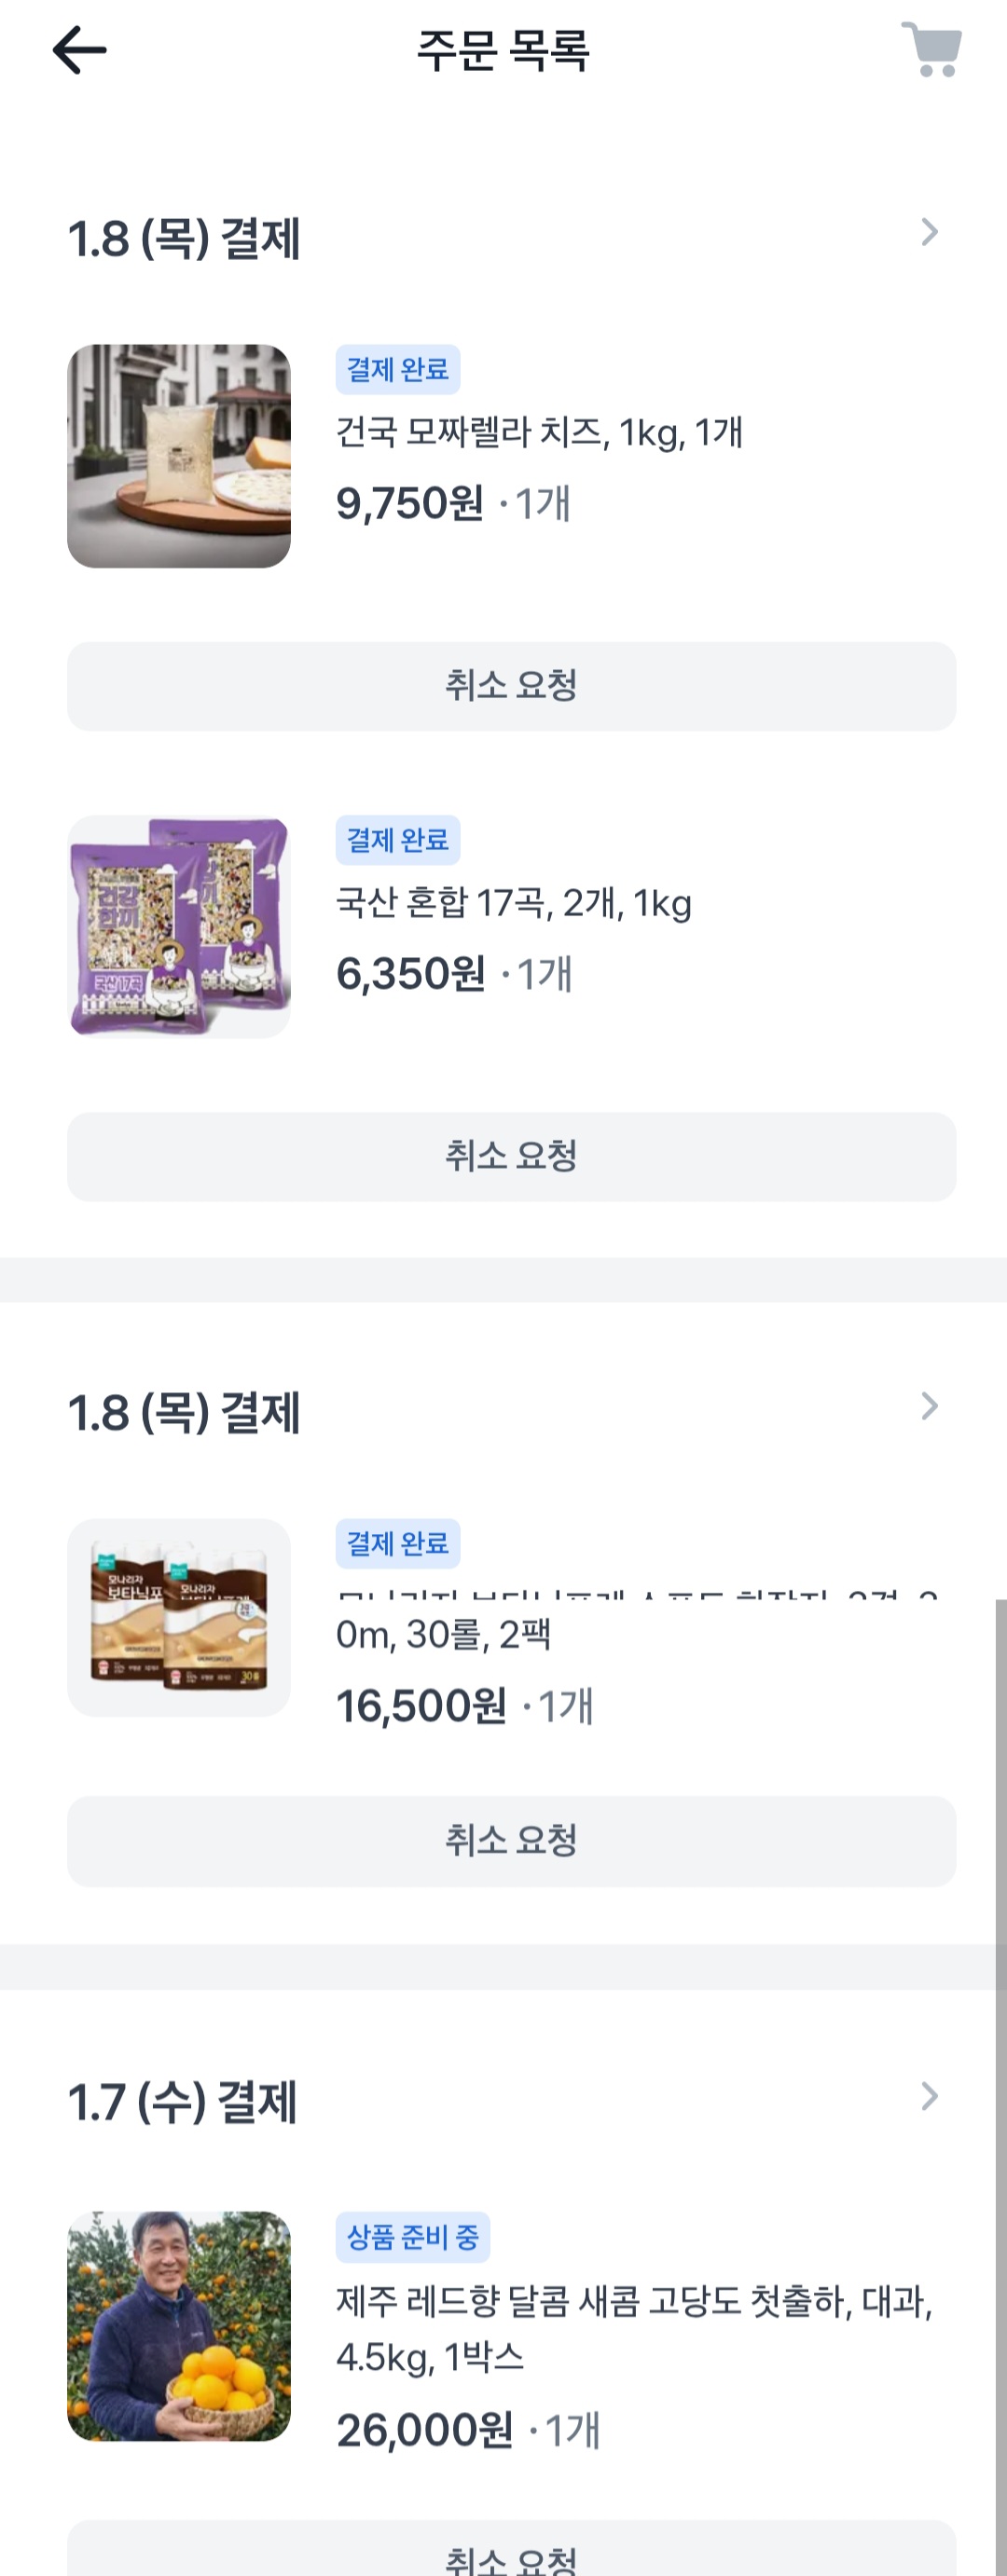Open 국산 혼합 17곡, 2개, 1kg title
This screenshot has height=2576, width=1007.
[x=513, y=903]
